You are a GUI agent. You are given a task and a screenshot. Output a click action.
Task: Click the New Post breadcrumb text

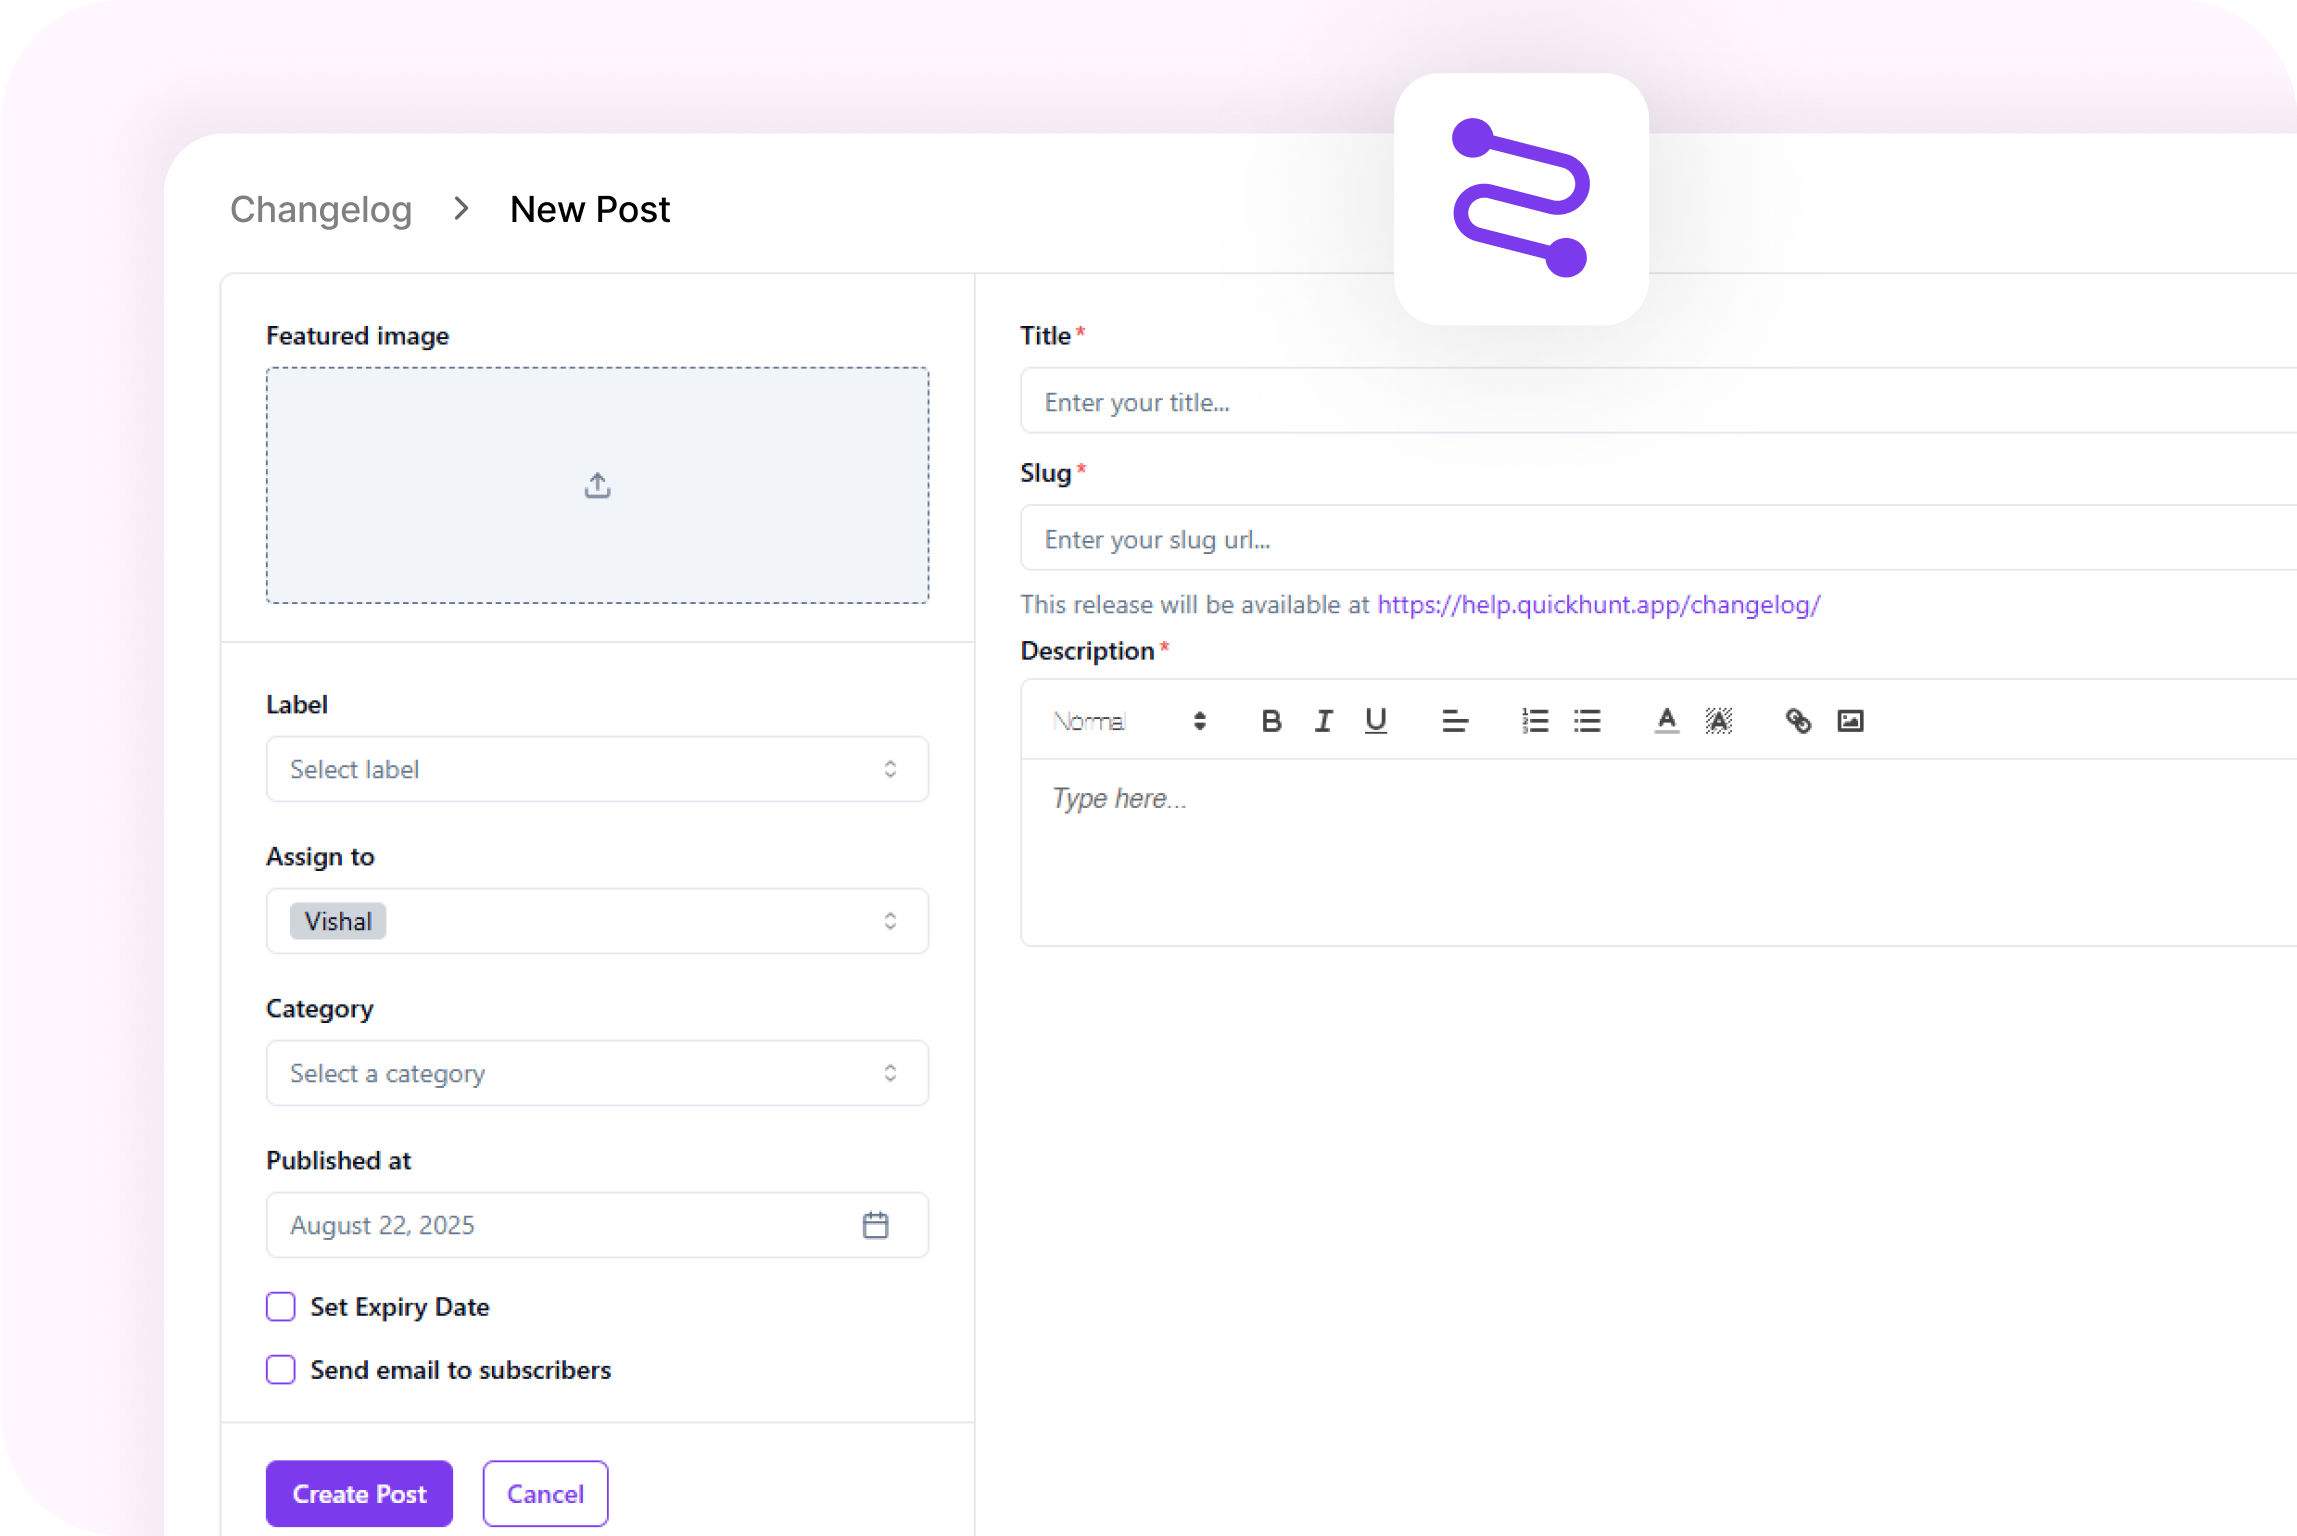[590, 210]
